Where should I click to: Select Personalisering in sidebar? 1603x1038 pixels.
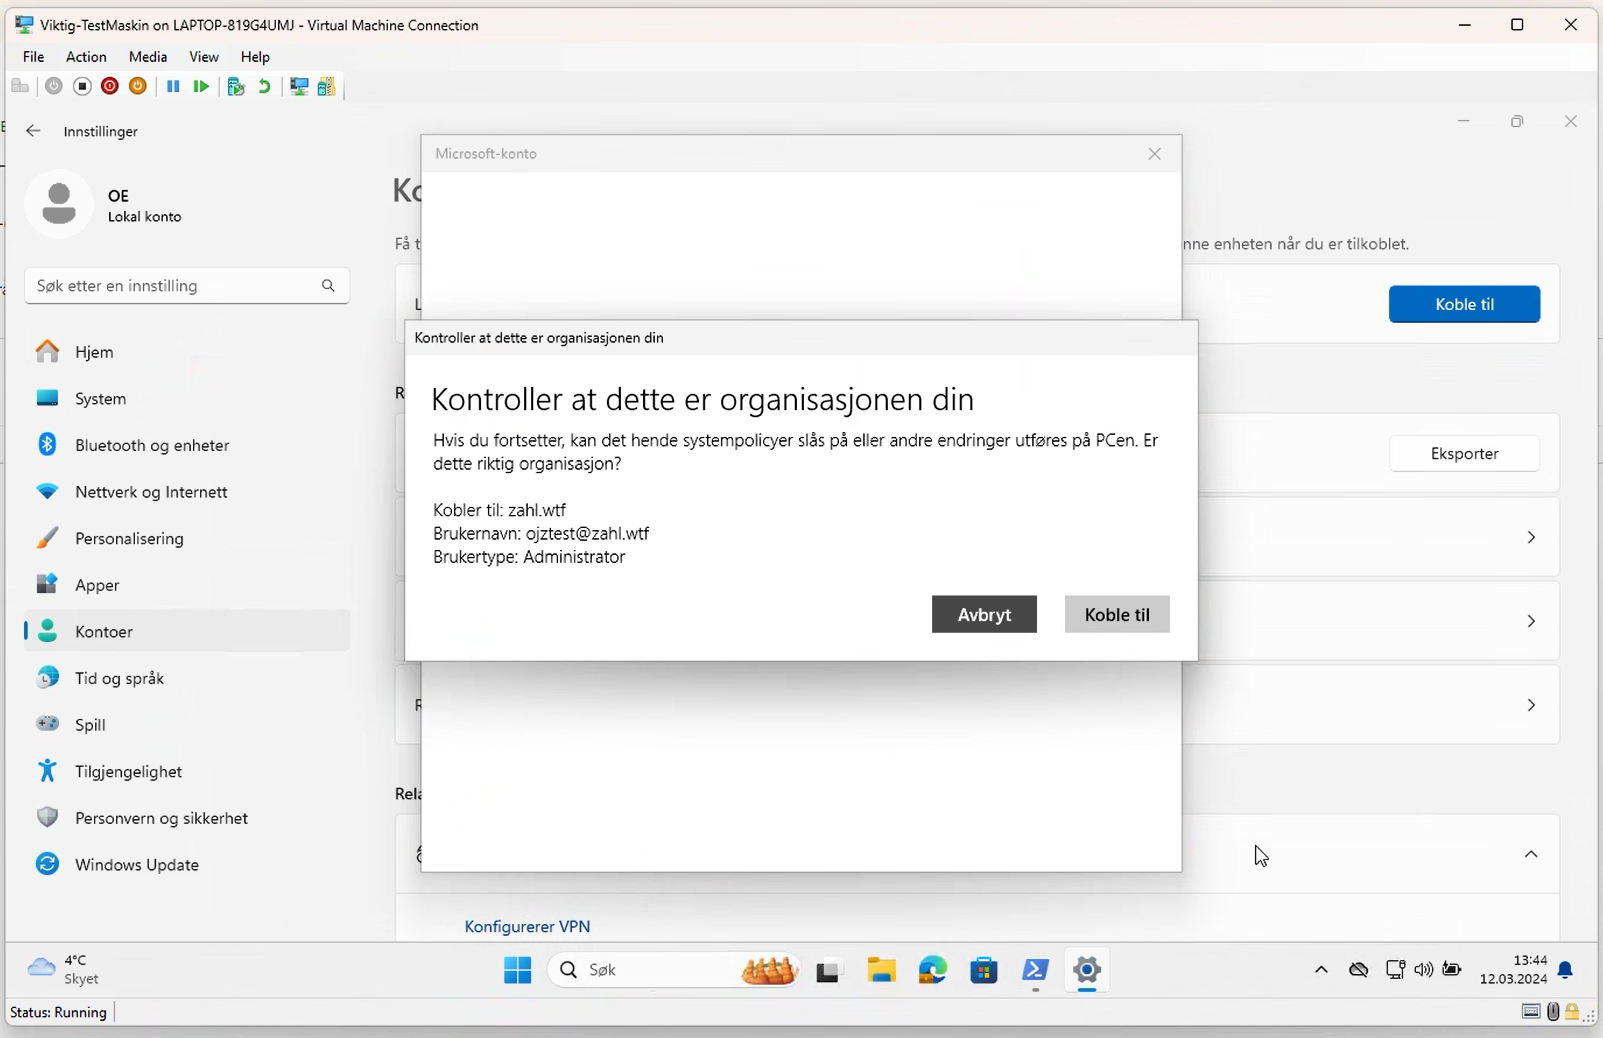point(187,538)
